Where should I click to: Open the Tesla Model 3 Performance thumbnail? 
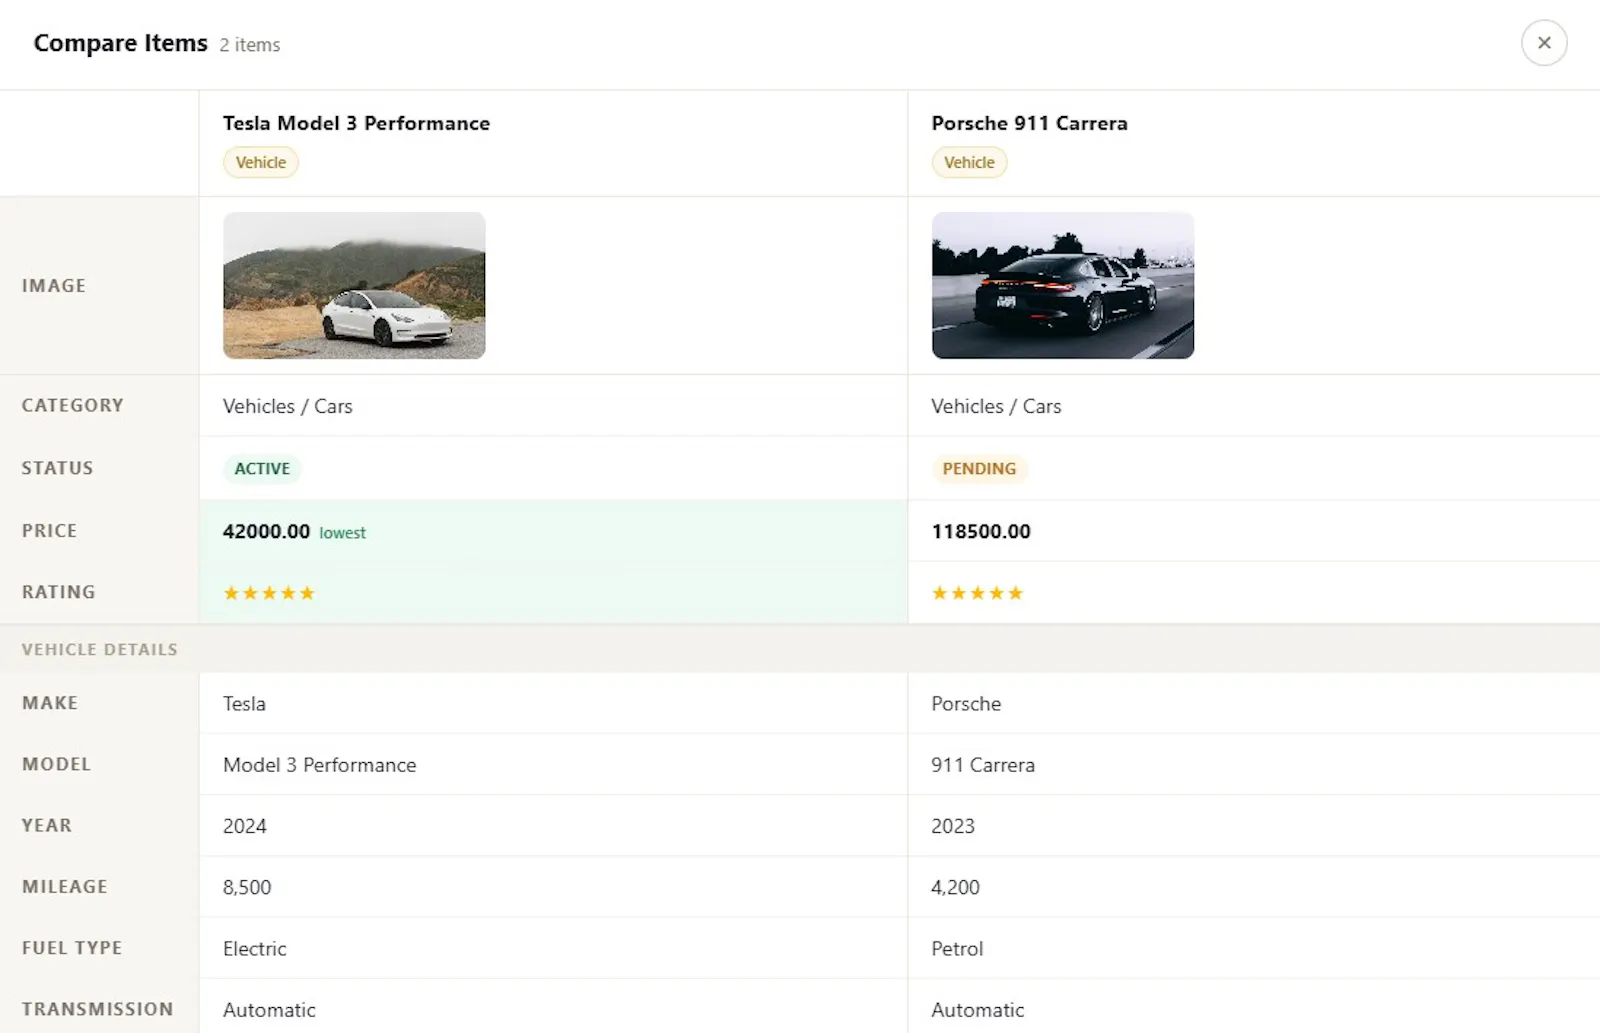354,285
